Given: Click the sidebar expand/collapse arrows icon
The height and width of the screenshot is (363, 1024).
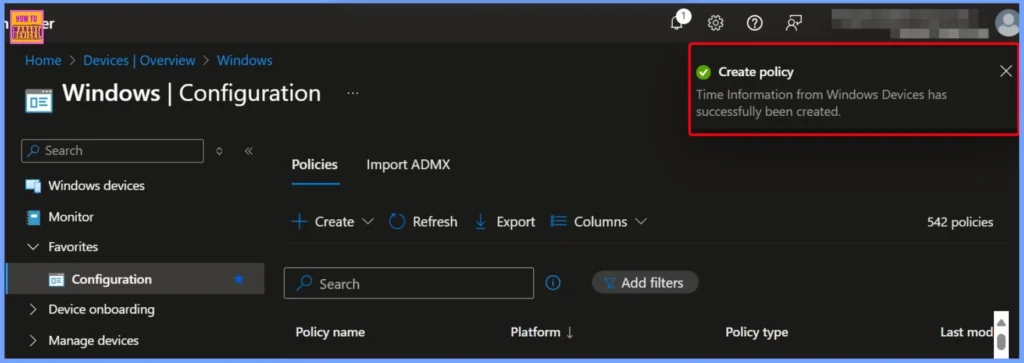Looking at the screenshot, I should click(x=219, y=151).
